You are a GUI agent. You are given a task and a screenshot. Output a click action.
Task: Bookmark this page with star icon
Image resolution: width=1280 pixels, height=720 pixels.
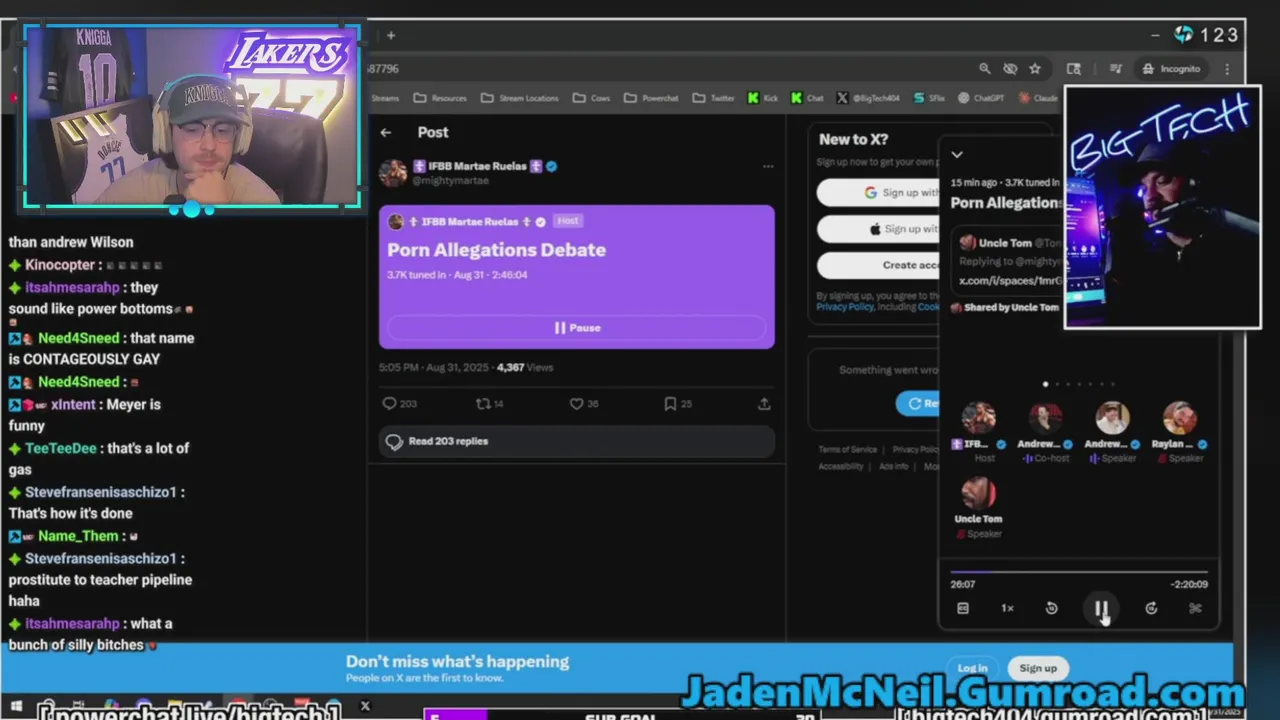1035,69
